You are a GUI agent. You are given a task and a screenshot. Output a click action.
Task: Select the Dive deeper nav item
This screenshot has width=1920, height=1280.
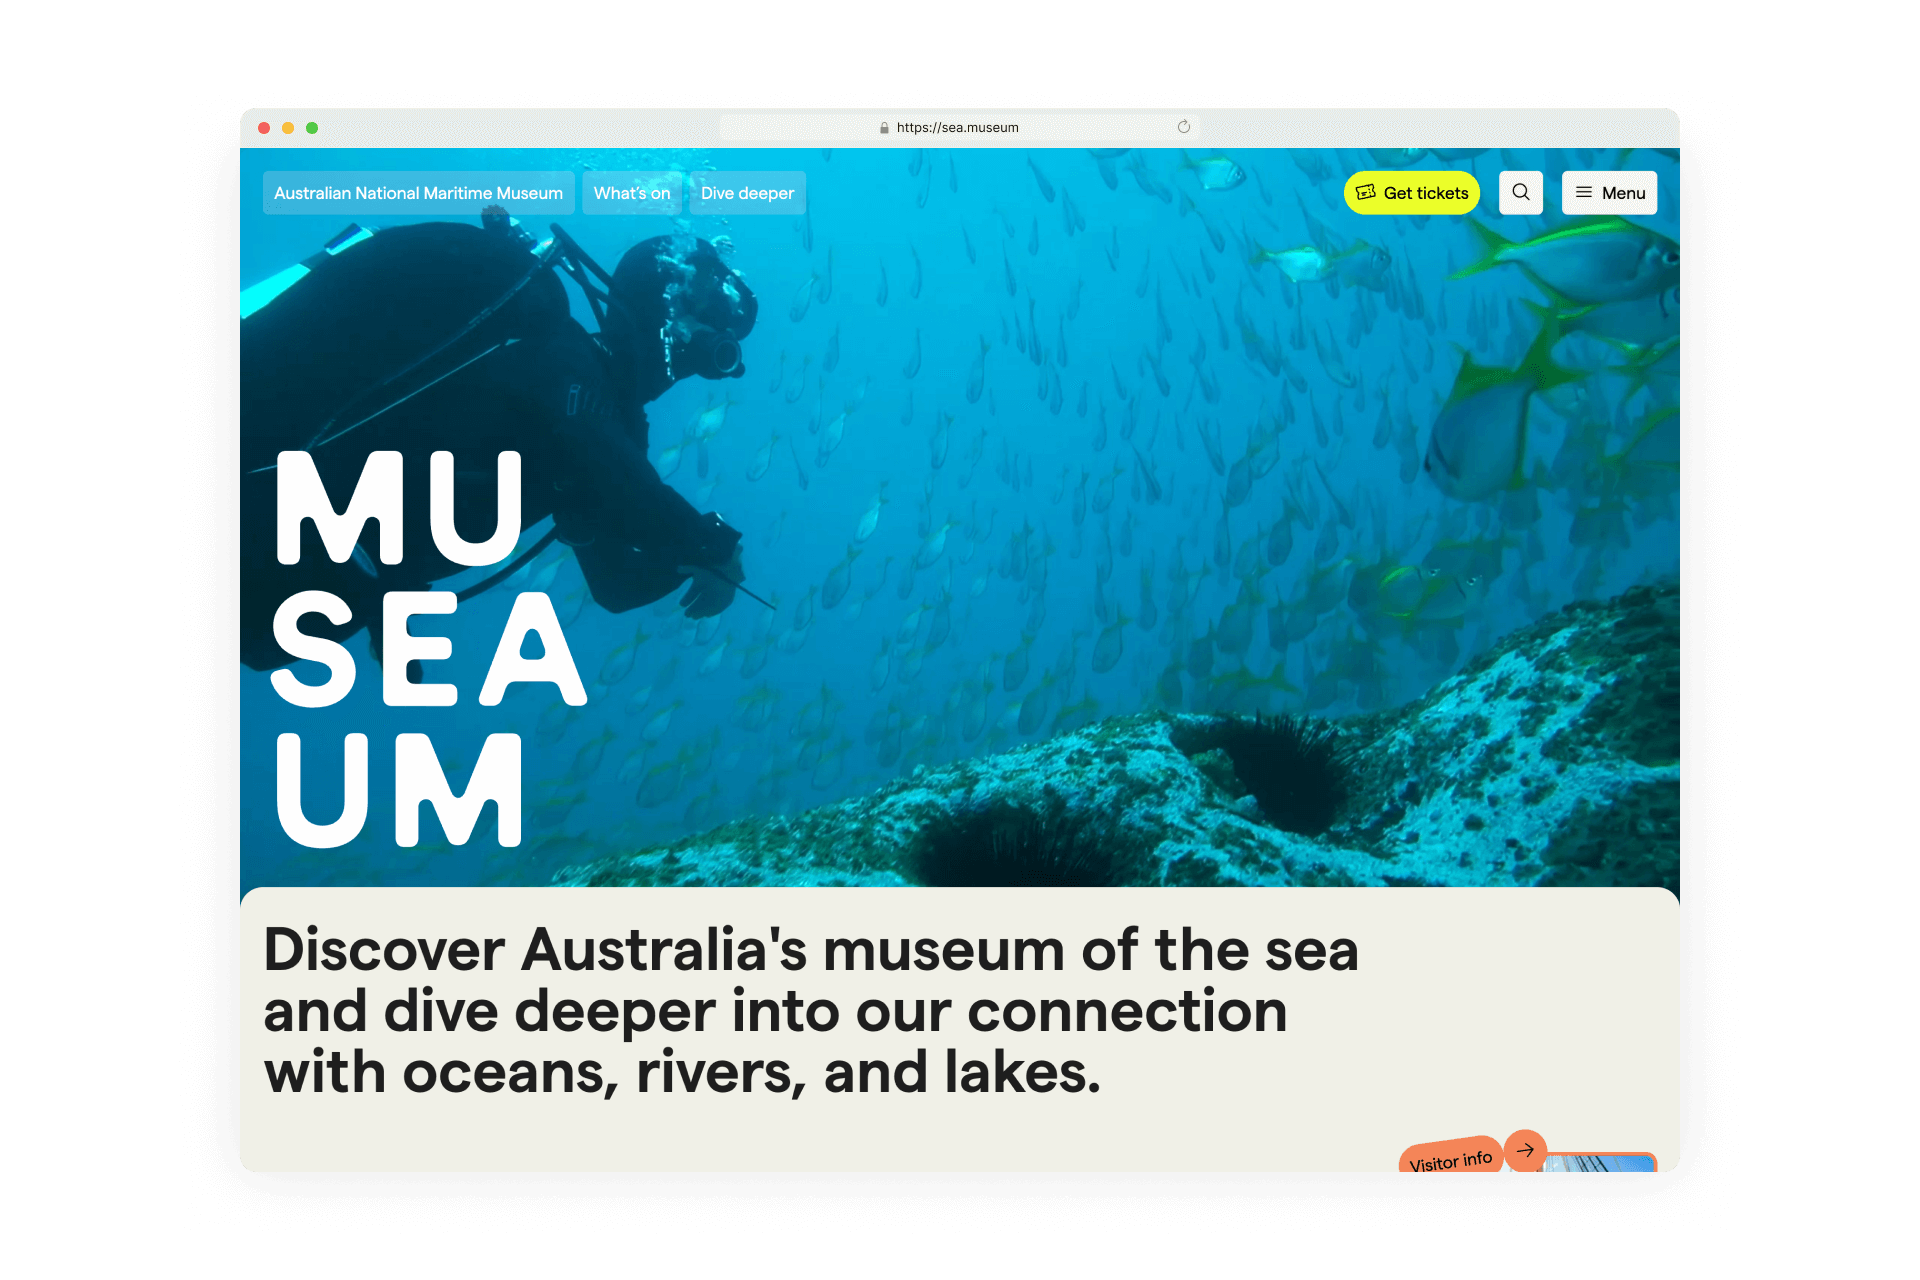pyautogui.click(x=747, y=193)
